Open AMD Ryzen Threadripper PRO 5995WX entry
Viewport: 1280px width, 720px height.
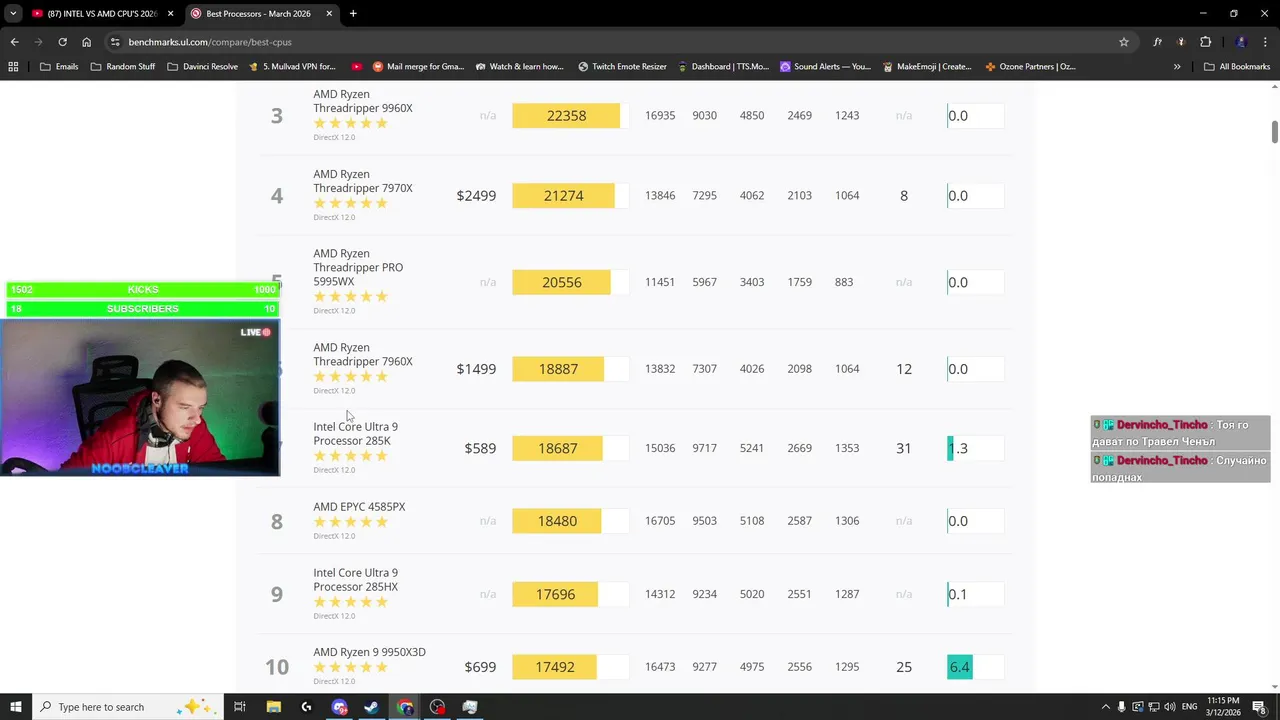[x=358, y=268]
